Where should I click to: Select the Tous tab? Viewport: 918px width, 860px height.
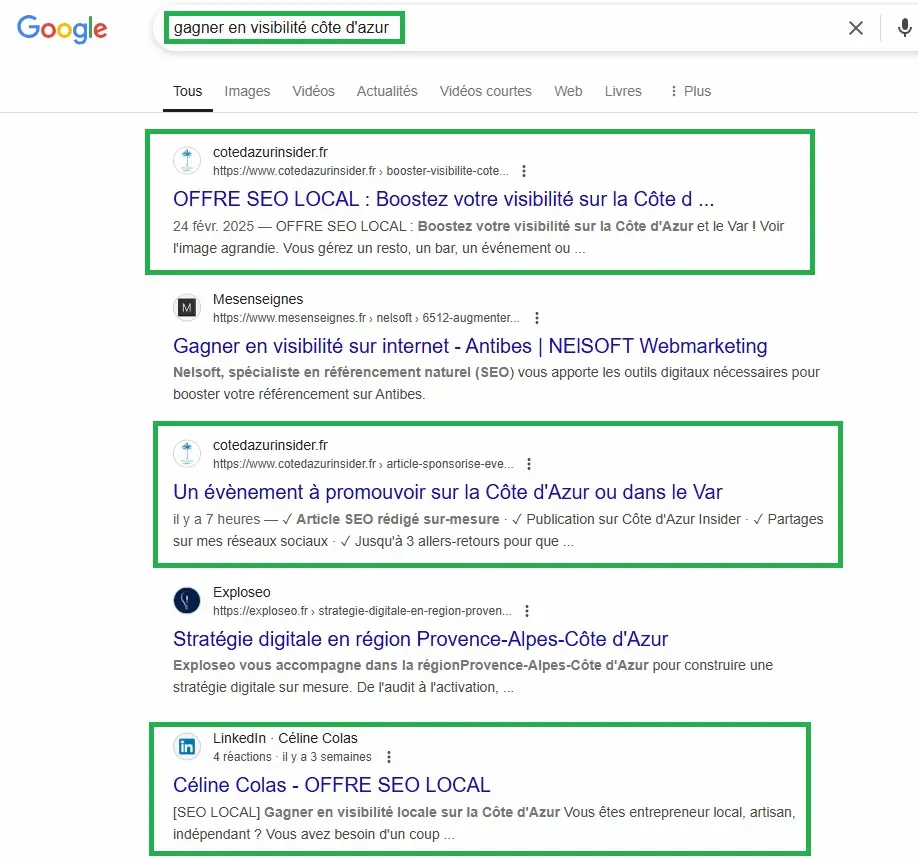187,91
